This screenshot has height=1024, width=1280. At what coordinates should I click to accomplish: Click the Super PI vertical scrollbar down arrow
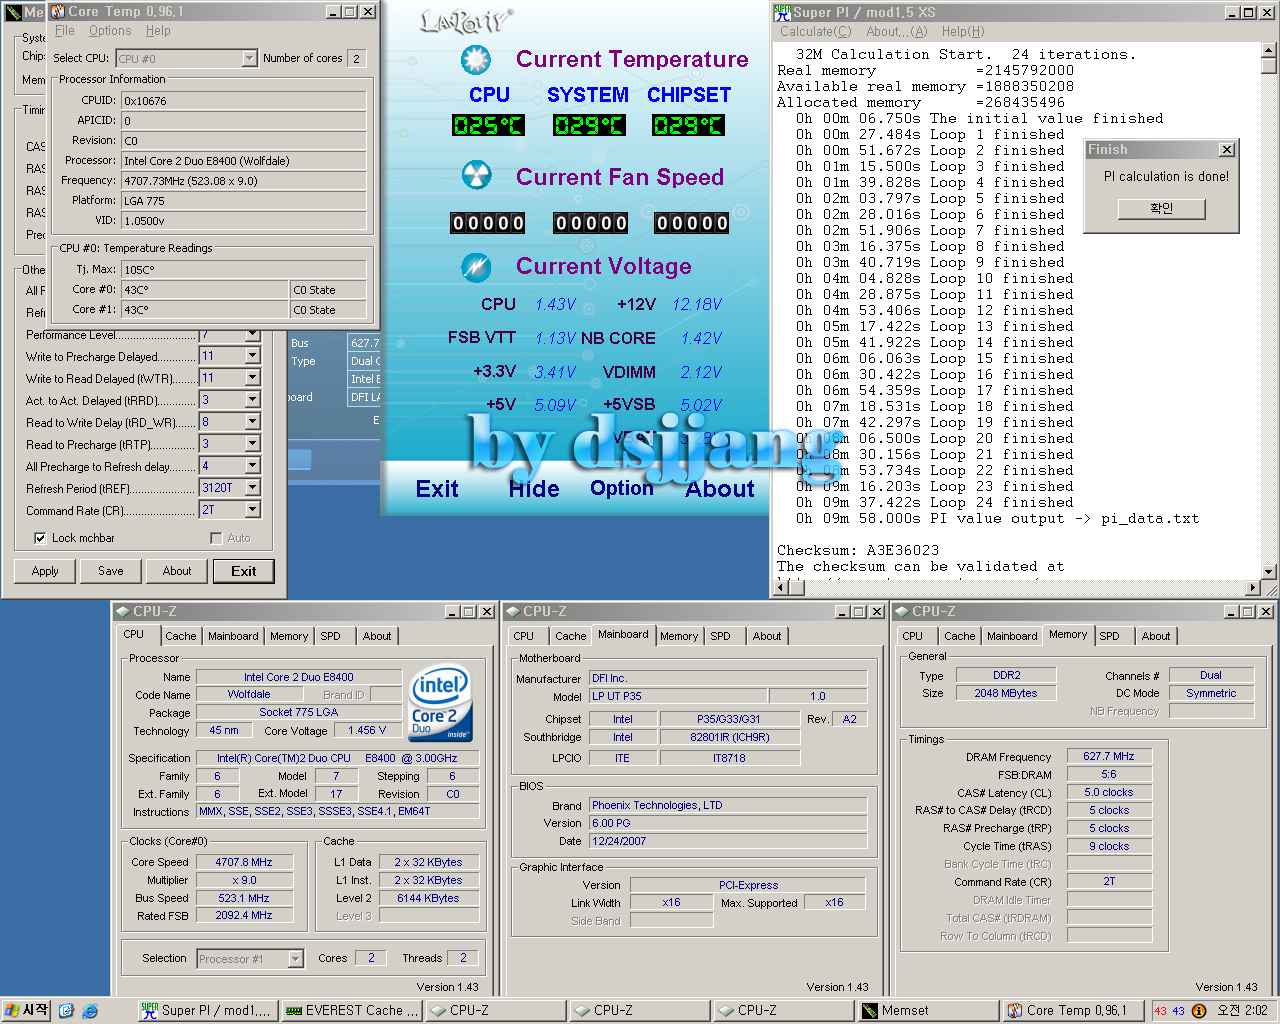click(1268, 572)
